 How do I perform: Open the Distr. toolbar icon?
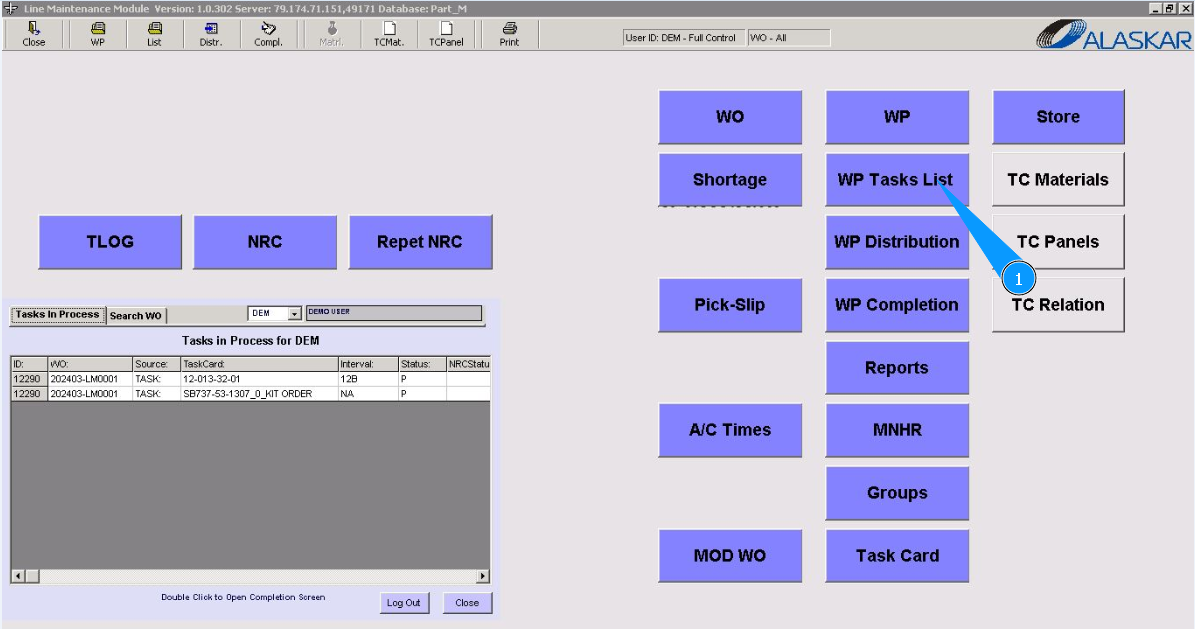point(211,34)
